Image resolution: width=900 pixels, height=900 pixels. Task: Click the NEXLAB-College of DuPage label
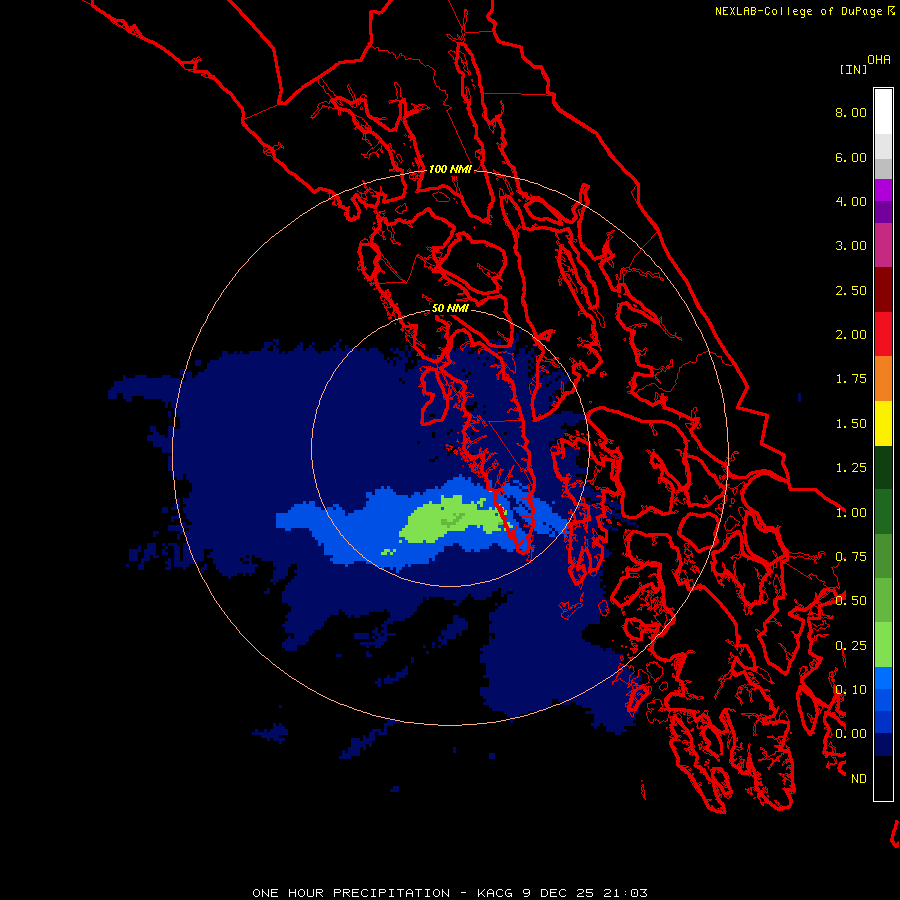[x=798, y=11]
